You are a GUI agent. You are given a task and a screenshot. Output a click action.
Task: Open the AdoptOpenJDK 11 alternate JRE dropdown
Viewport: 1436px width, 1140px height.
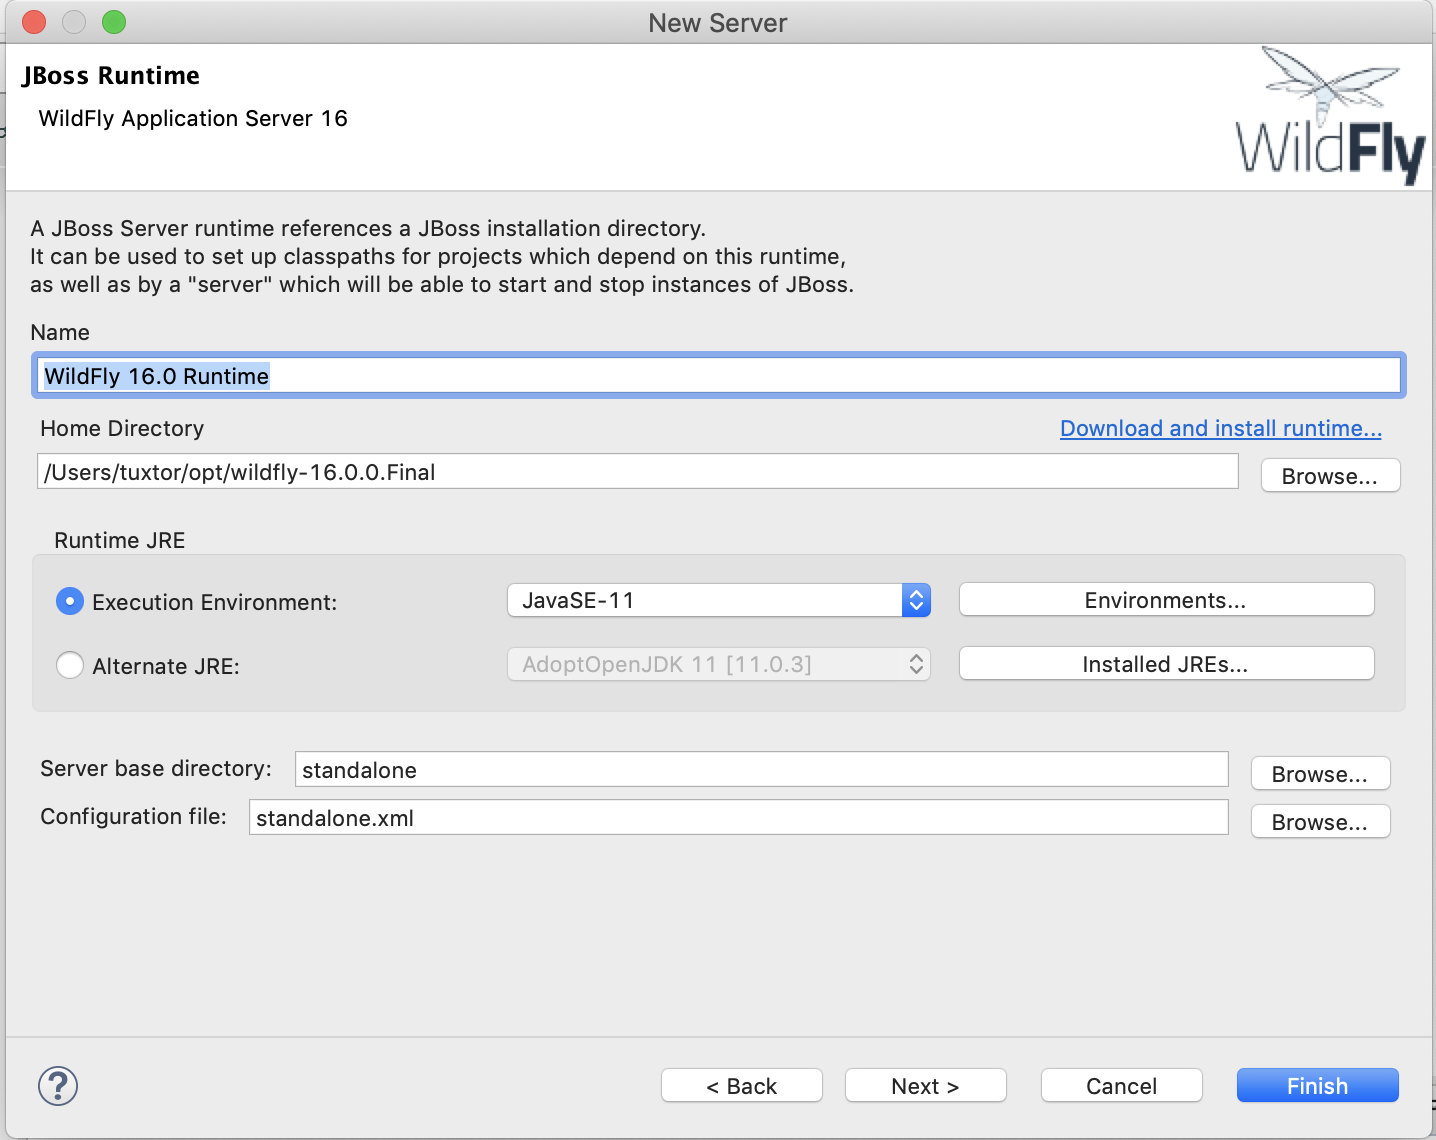click(x=718, y=664)
